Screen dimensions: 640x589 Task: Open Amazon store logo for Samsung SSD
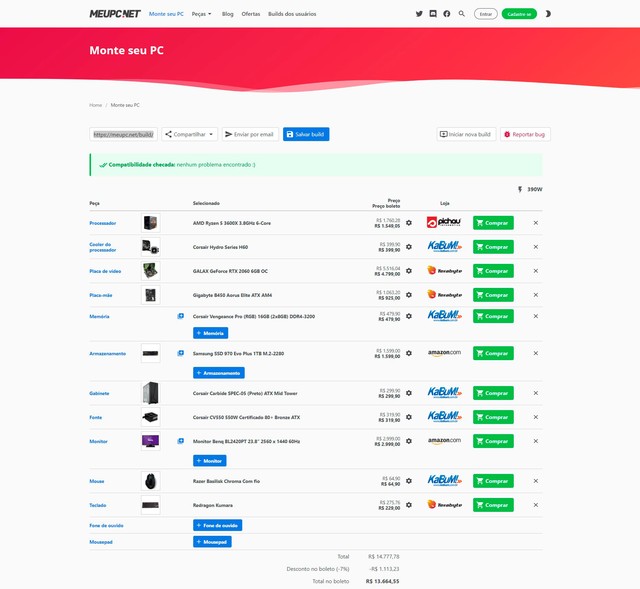click(444, 353)
